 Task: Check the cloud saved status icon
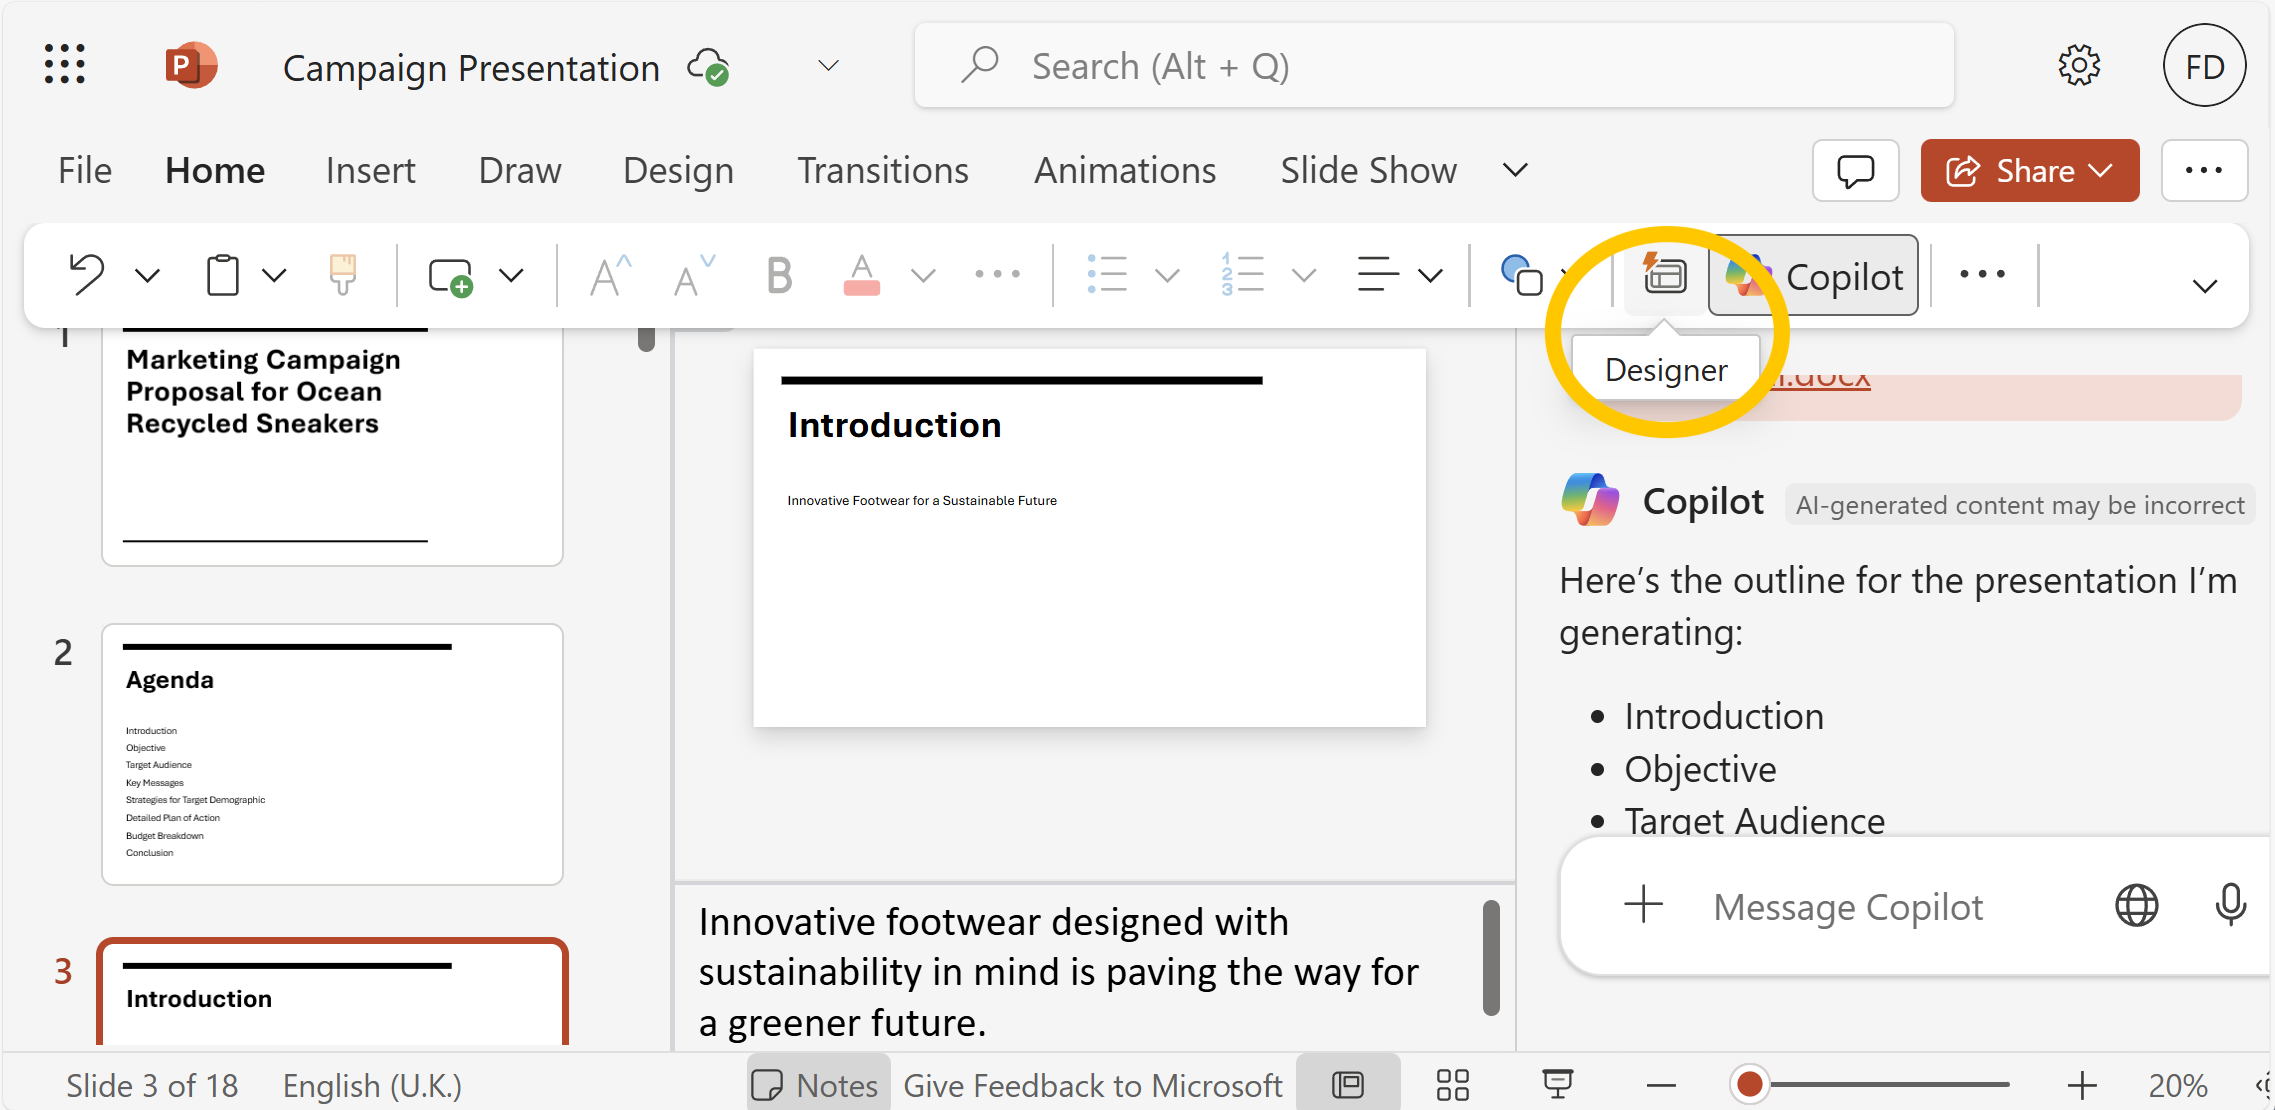[x=709, y=67]
